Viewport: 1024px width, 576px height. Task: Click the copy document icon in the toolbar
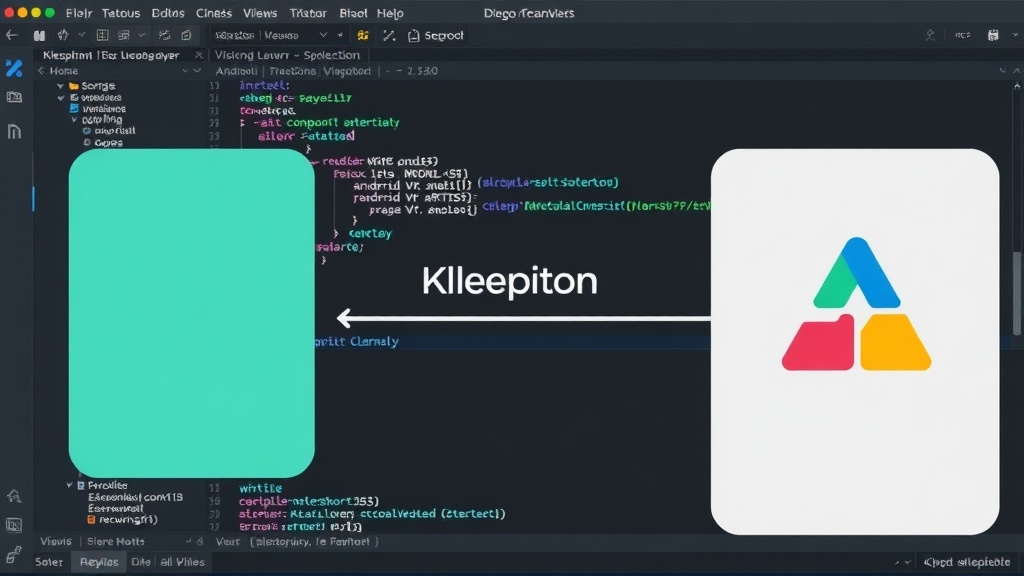[186, 35]
